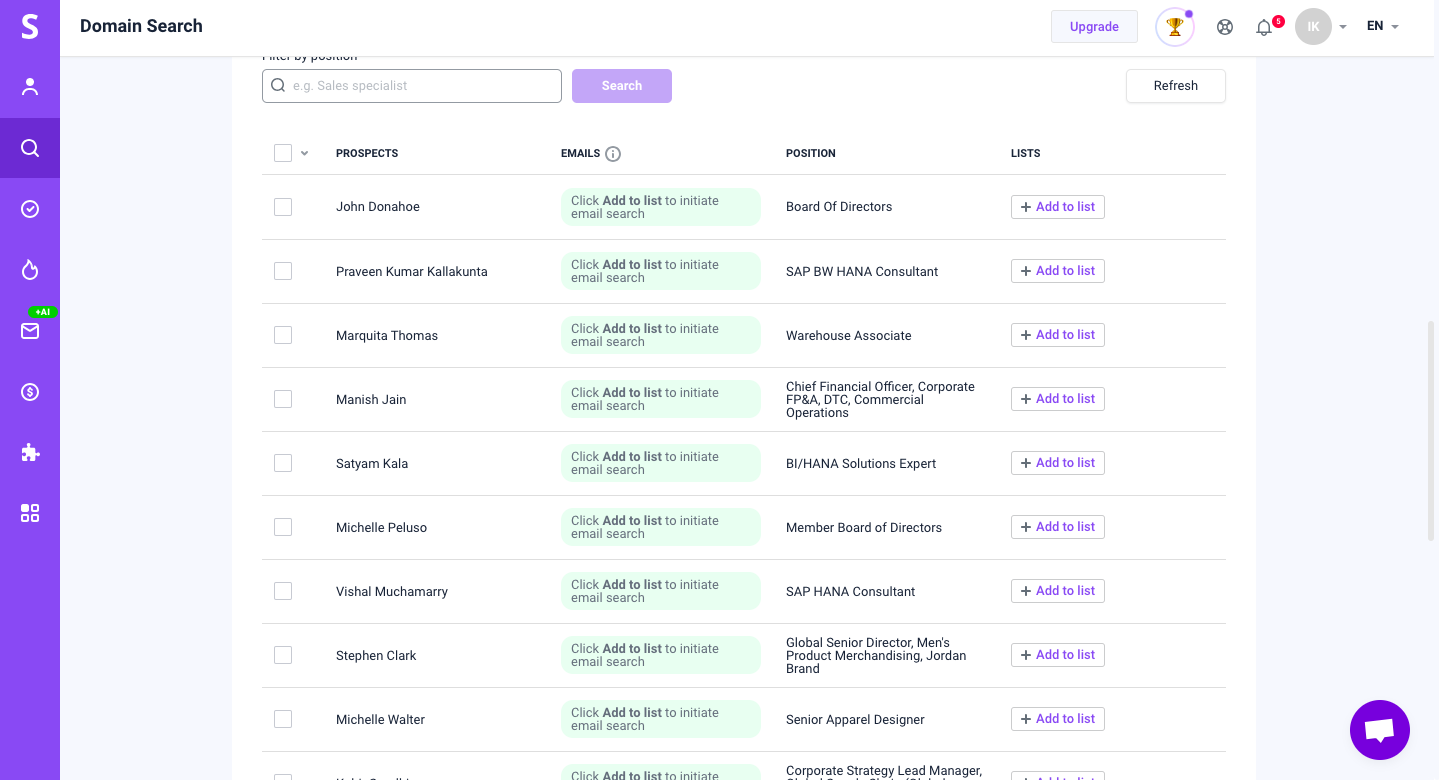Check the box next to John Donahoe
1439x780 pixels.
(283, 207)
